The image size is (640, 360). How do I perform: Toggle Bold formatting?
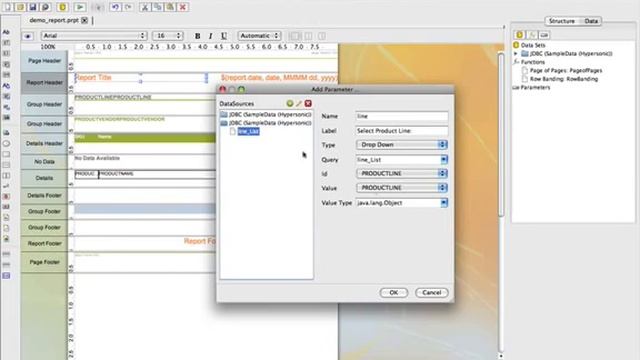(x=198, y=36)
